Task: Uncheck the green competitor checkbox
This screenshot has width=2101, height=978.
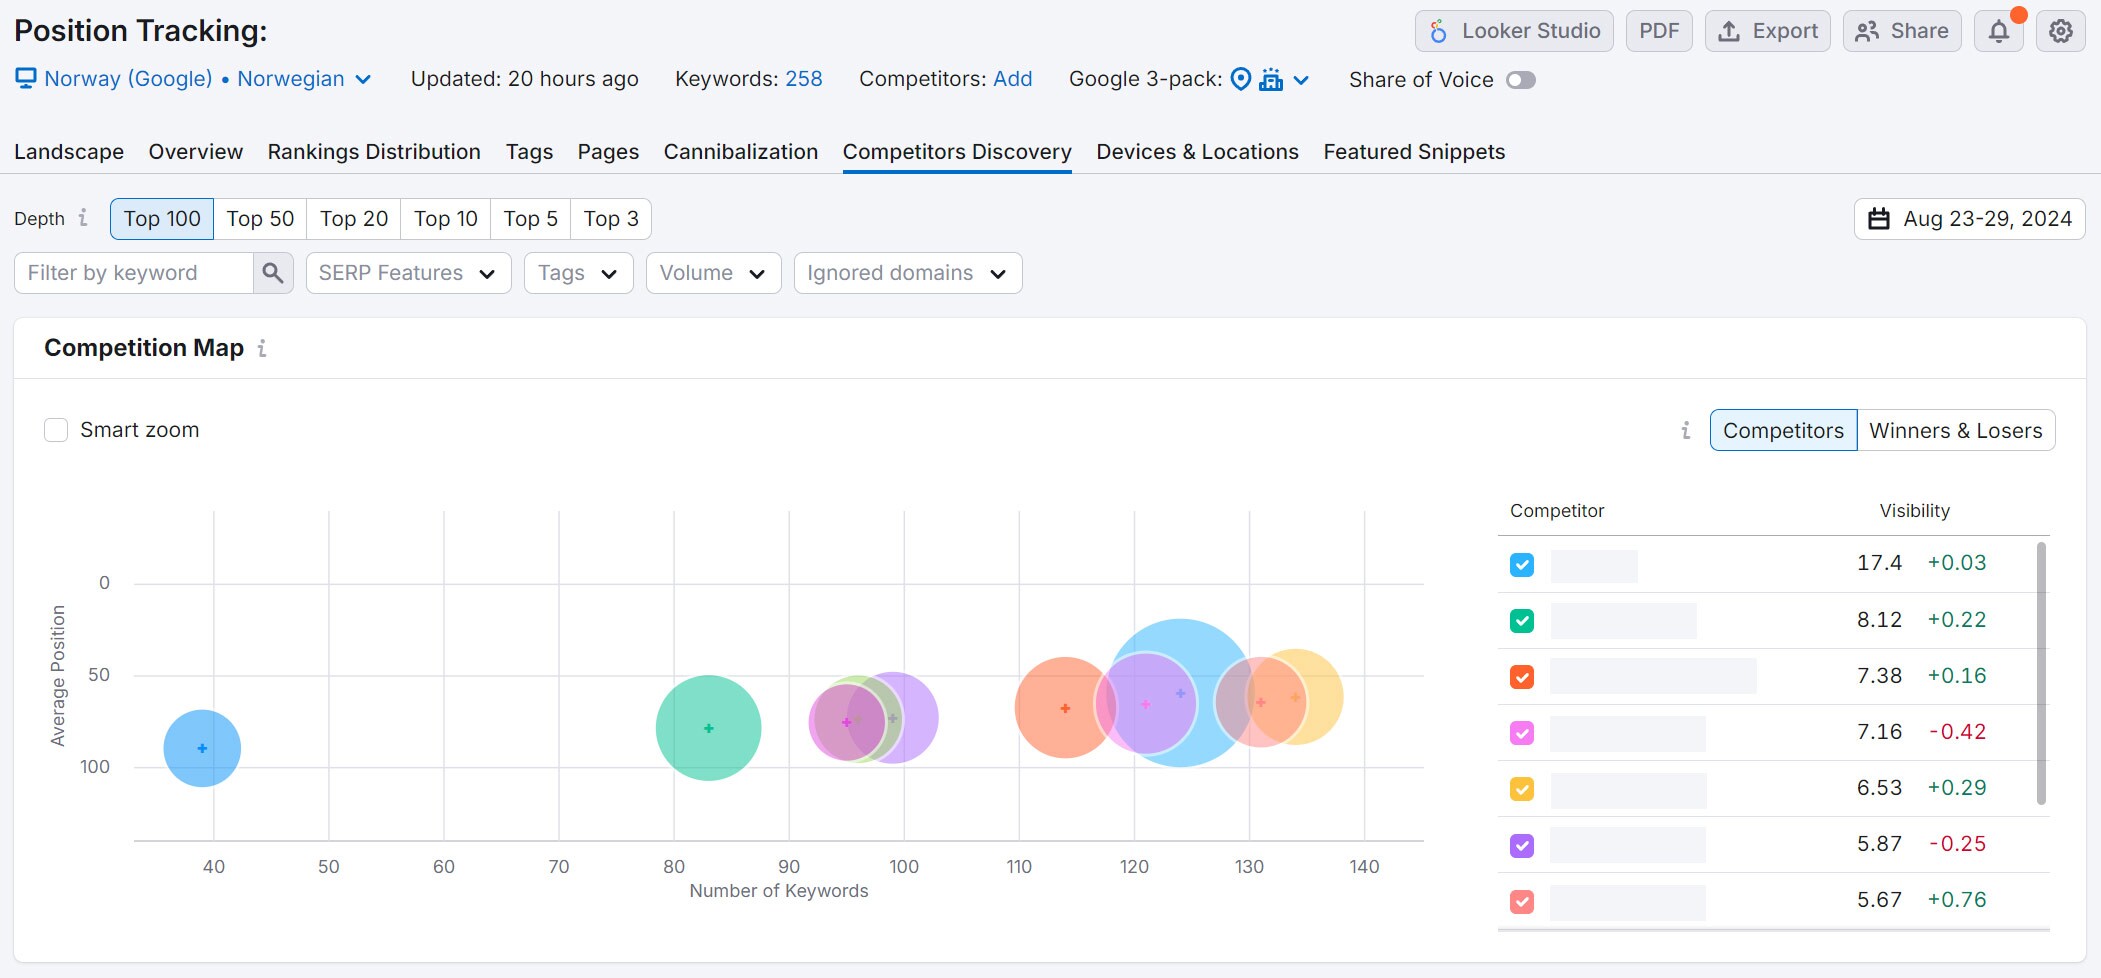Action: [x=1521, y=621]
